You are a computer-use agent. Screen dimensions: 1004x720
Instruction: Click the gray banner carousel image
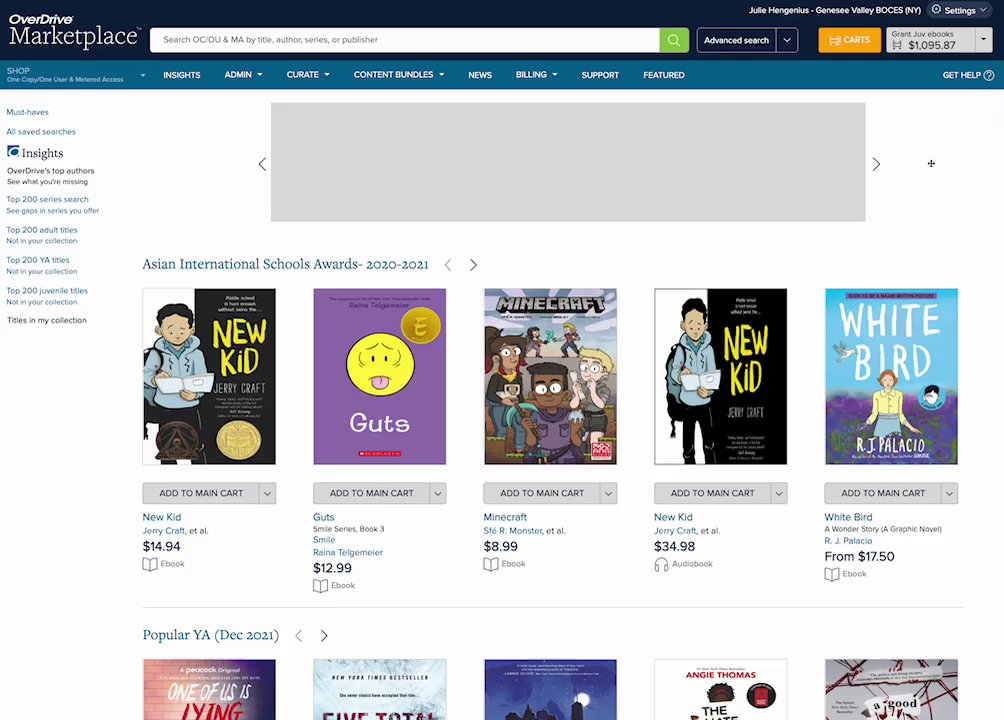(x=568, y=162)
